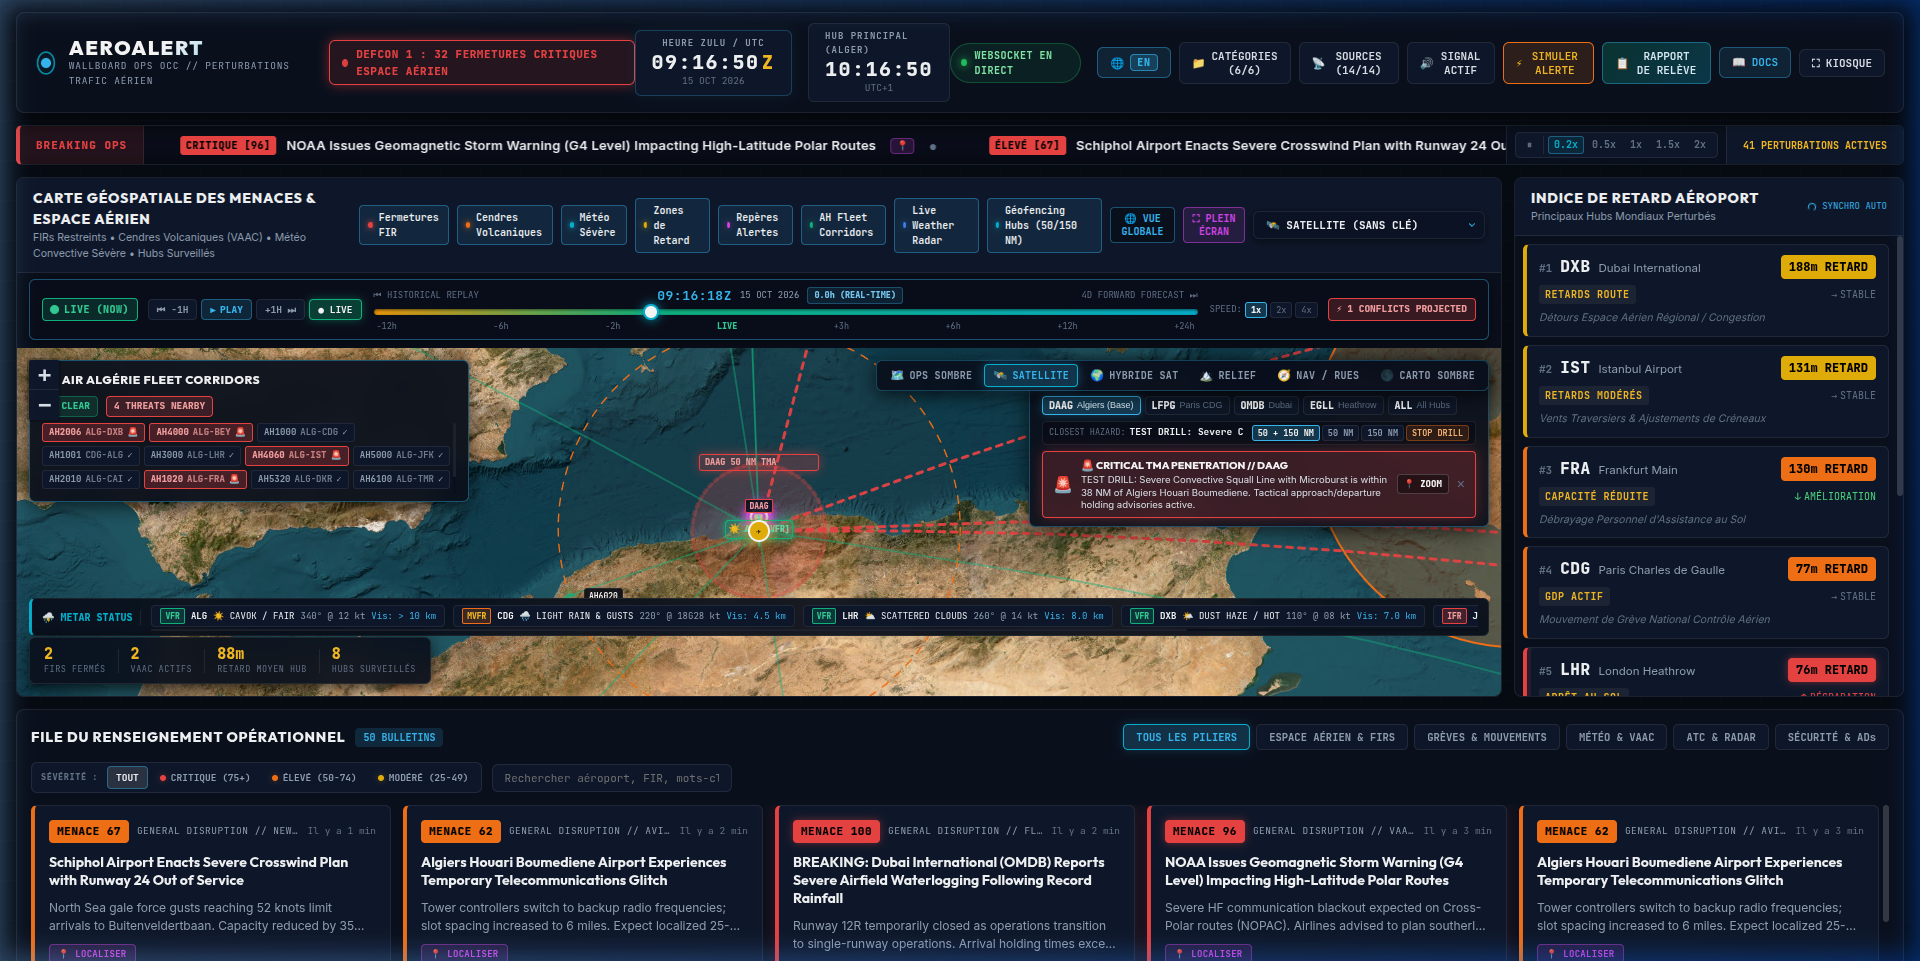Filter bulletins by Critique (75+) severity
This screenshot has width=1920, height=961.
pos(205,778)
